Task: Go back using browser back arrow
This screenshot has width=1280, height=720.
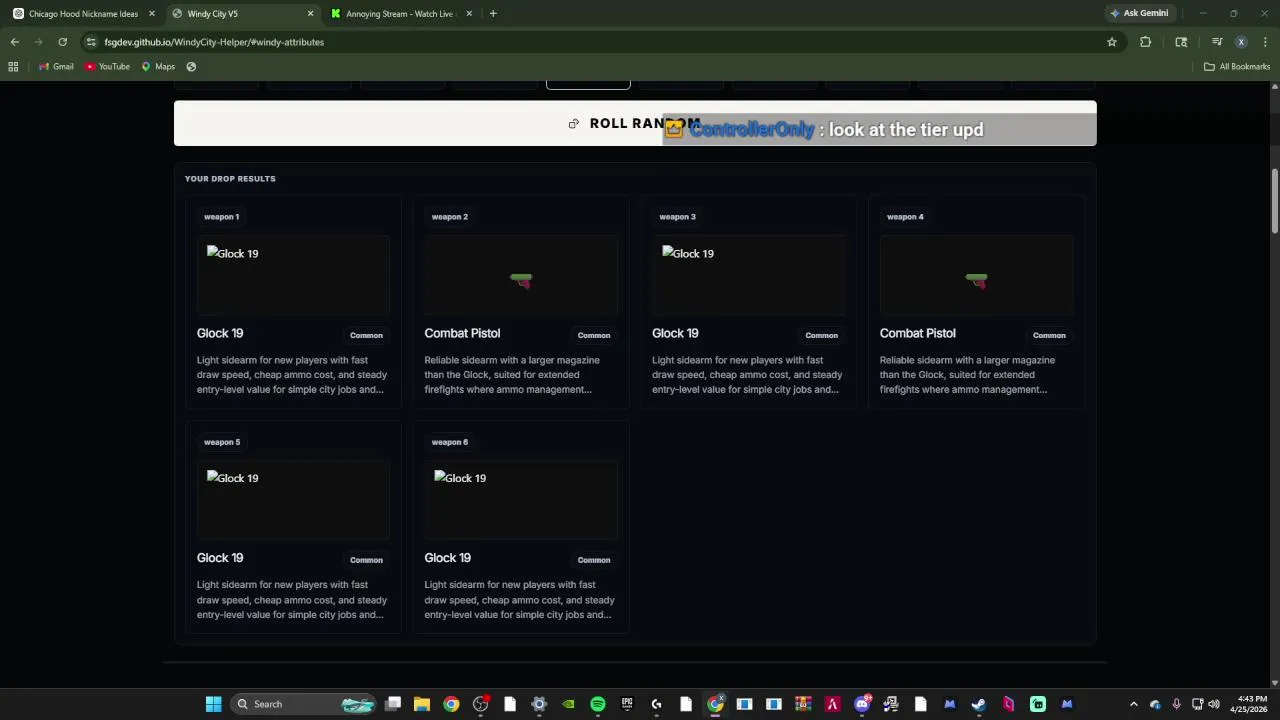Action: click(14, 42)
